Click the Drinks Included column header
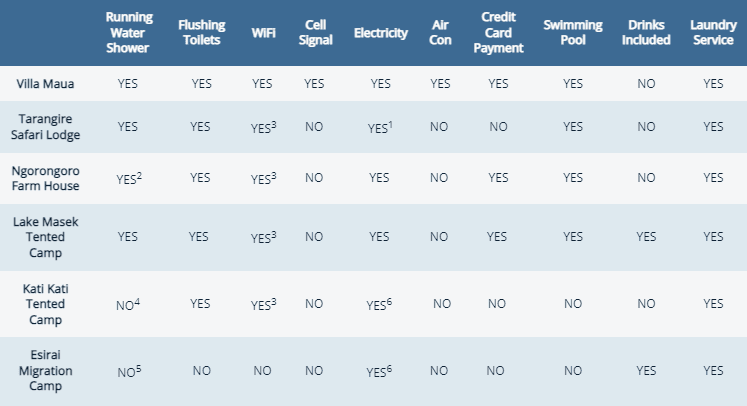This screenshot has height=406, width=747. pyautogui.click(x=646, y=32)
